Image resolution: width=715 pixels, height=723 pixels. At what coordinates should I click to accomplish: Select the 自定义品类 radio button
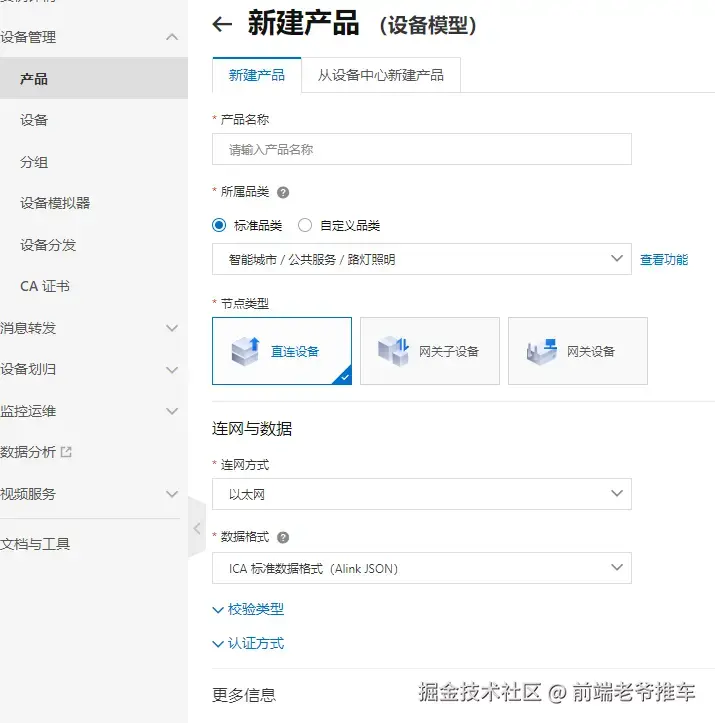(x=305, y=225)
